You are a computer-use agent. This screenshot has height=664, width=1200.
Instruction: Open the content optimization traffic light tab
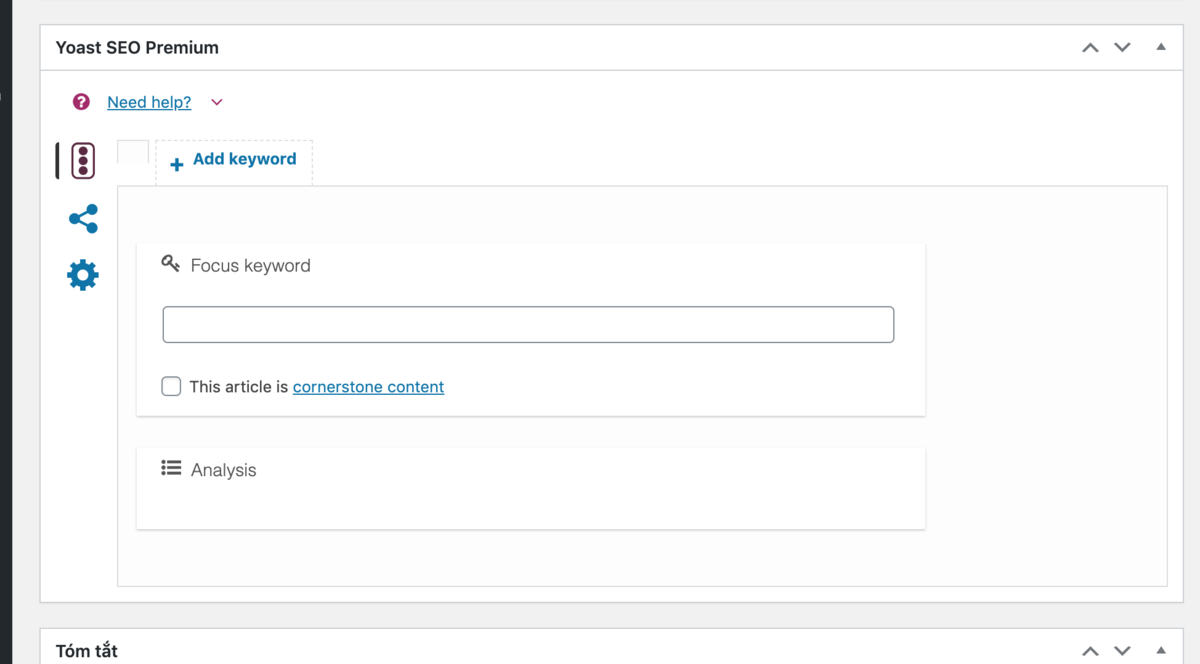(x=83, y=161)
